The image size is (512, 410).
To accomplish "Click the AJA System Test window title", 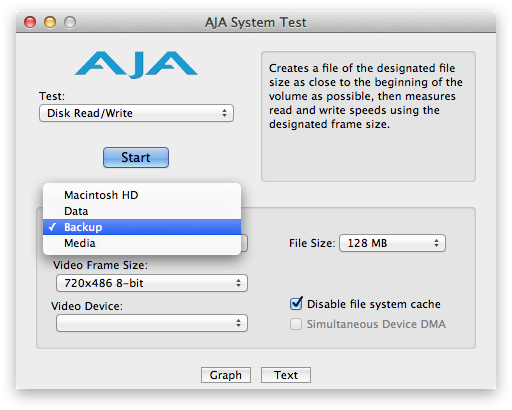I will (x=256, y=22).
